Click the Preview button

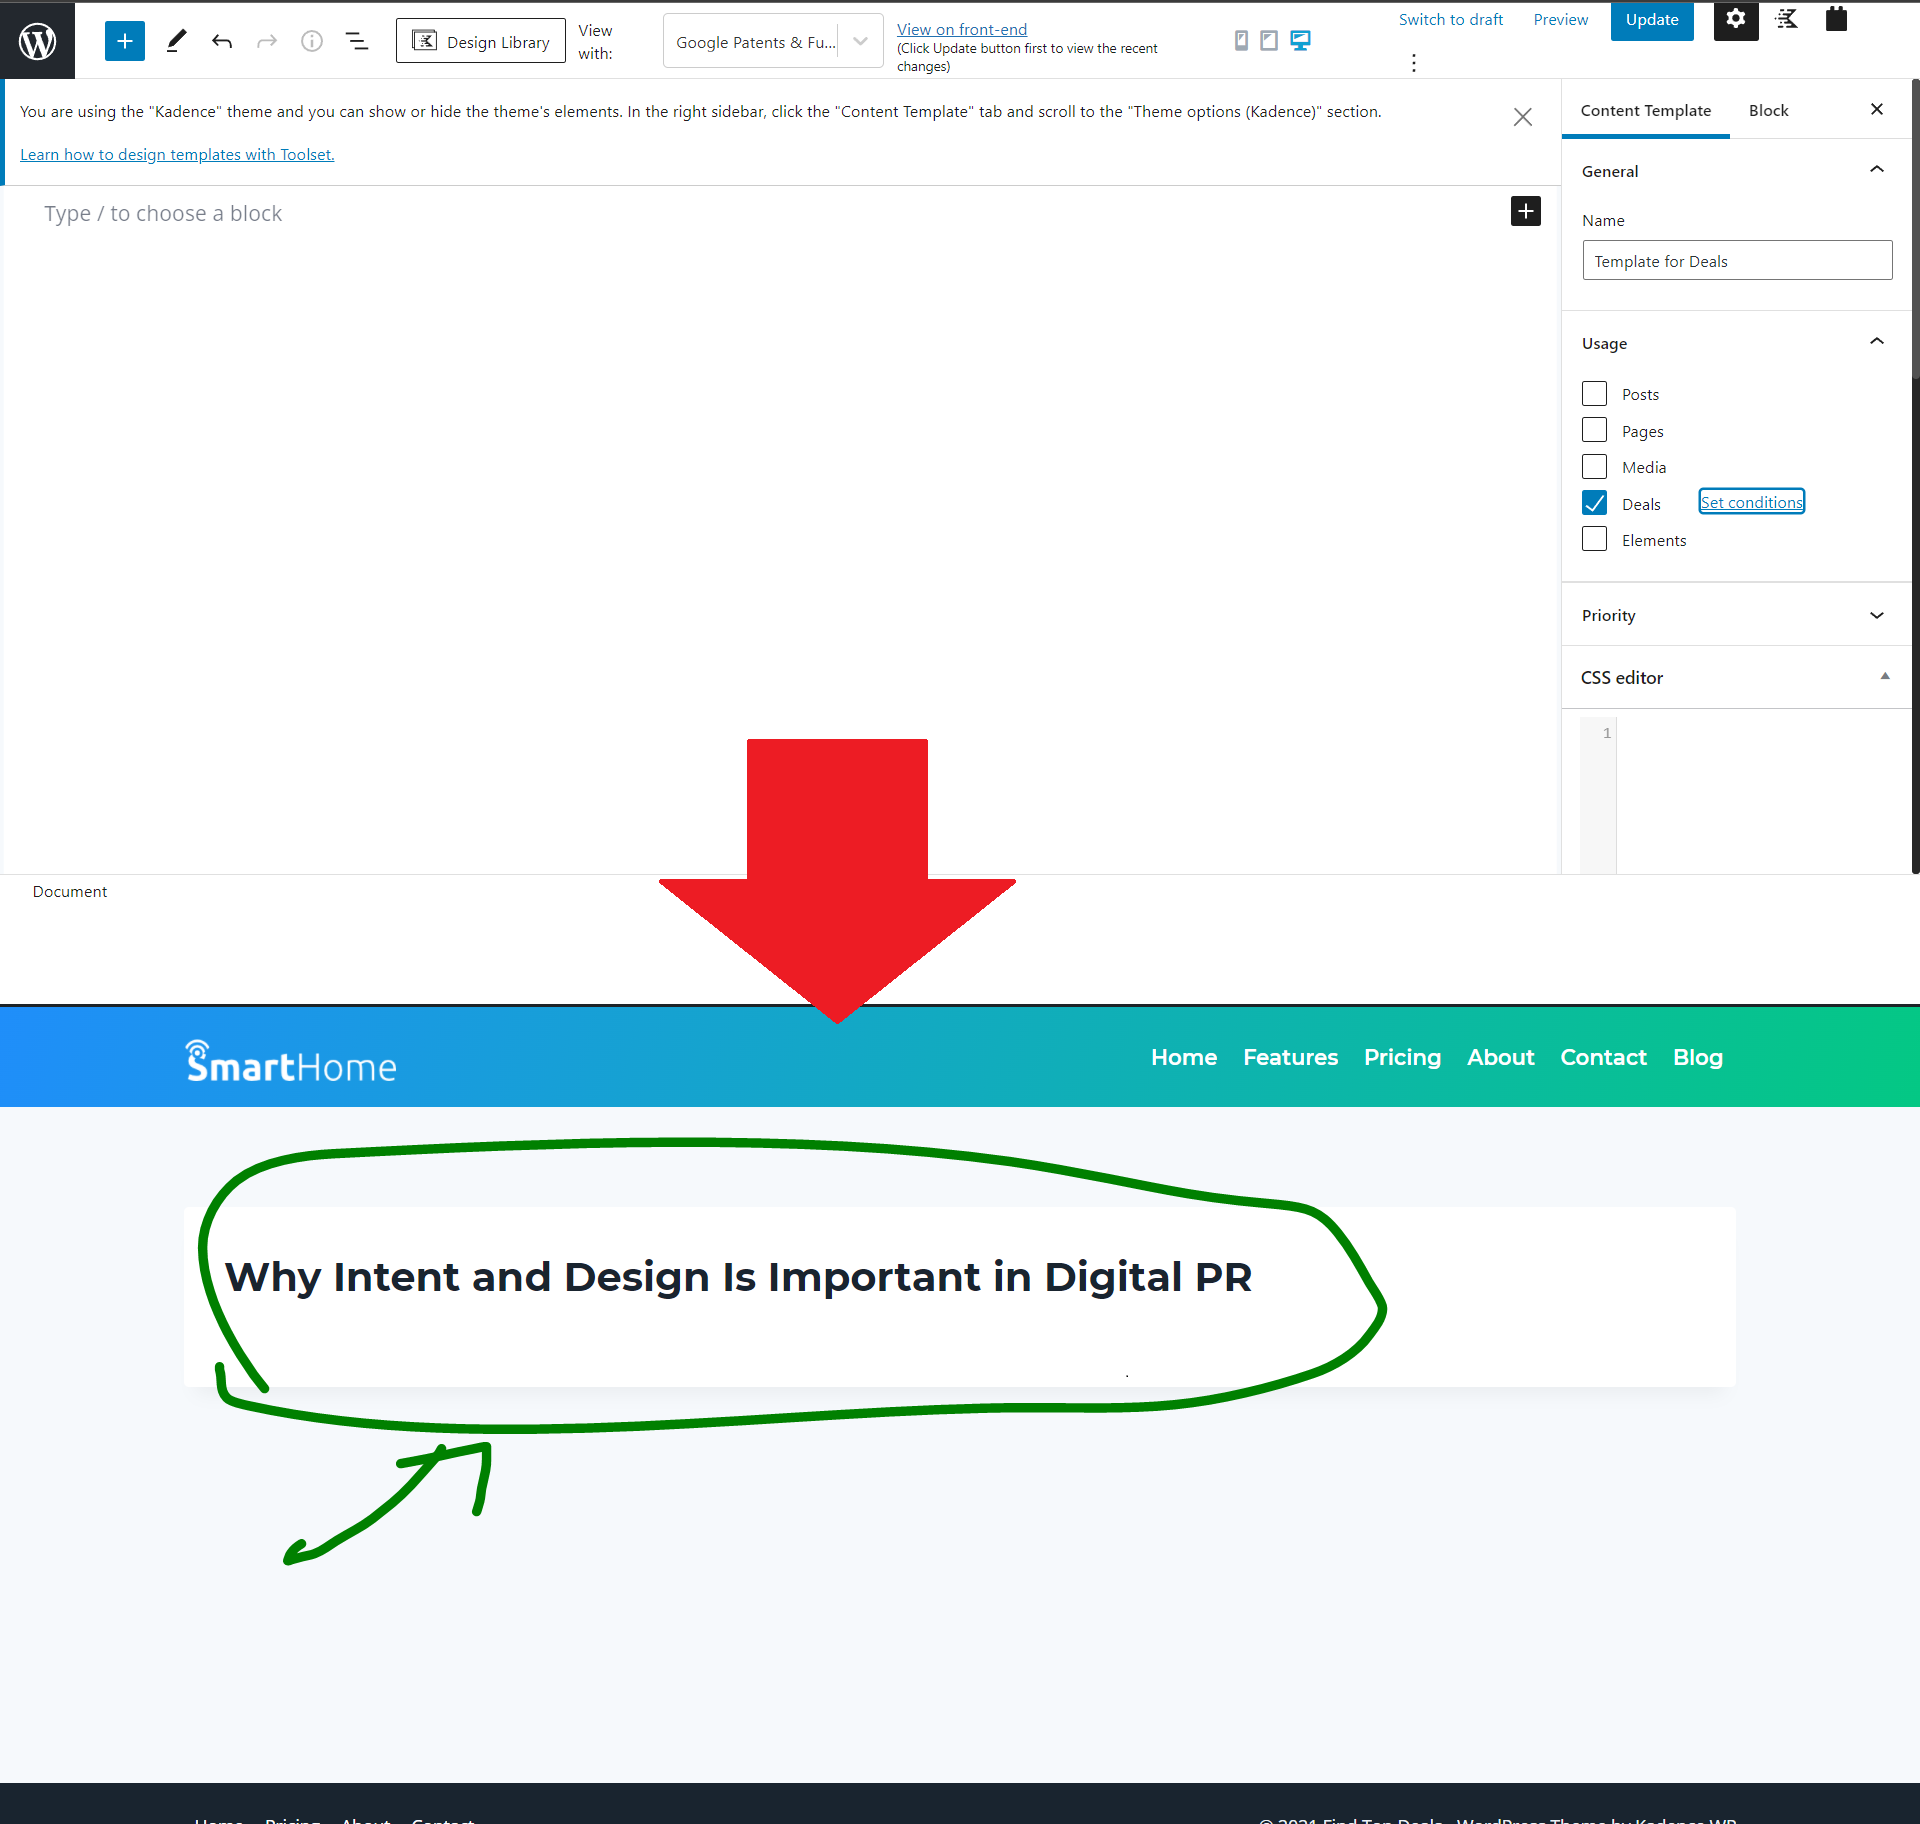click(x=1560, y=19)
